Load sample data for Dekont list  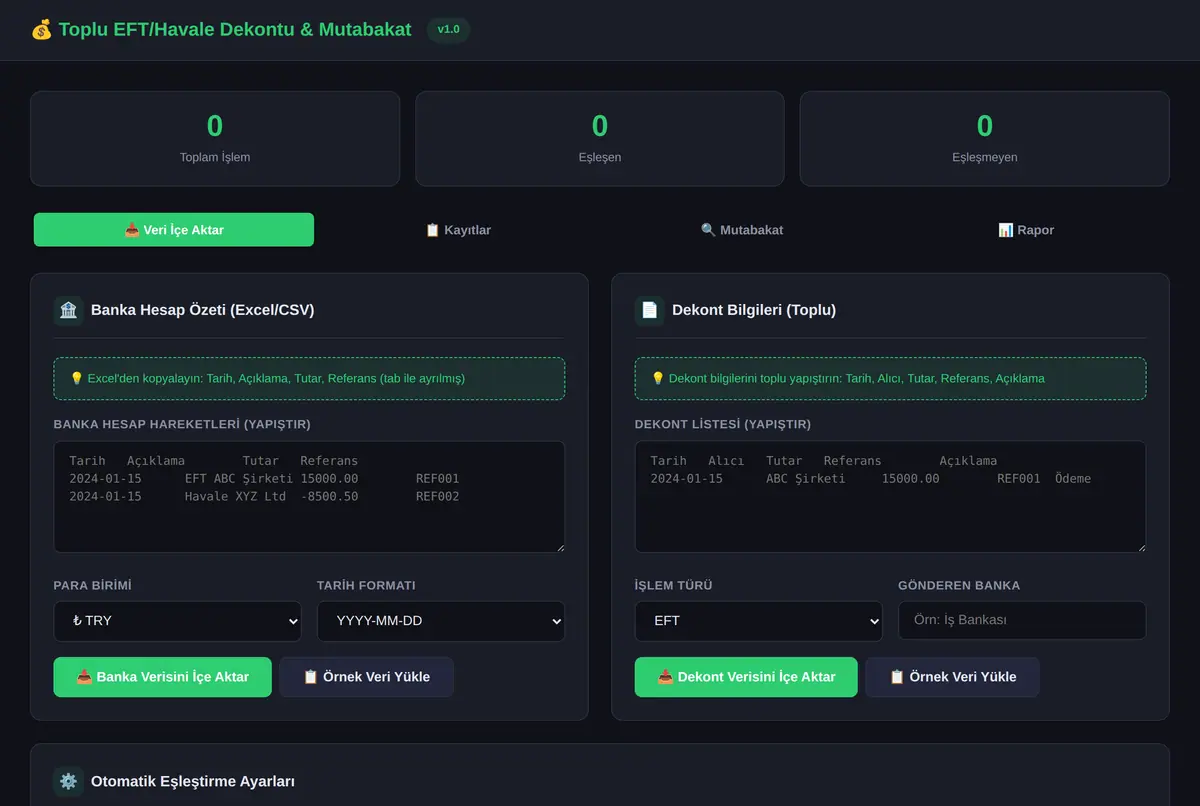tap(953, 677)
